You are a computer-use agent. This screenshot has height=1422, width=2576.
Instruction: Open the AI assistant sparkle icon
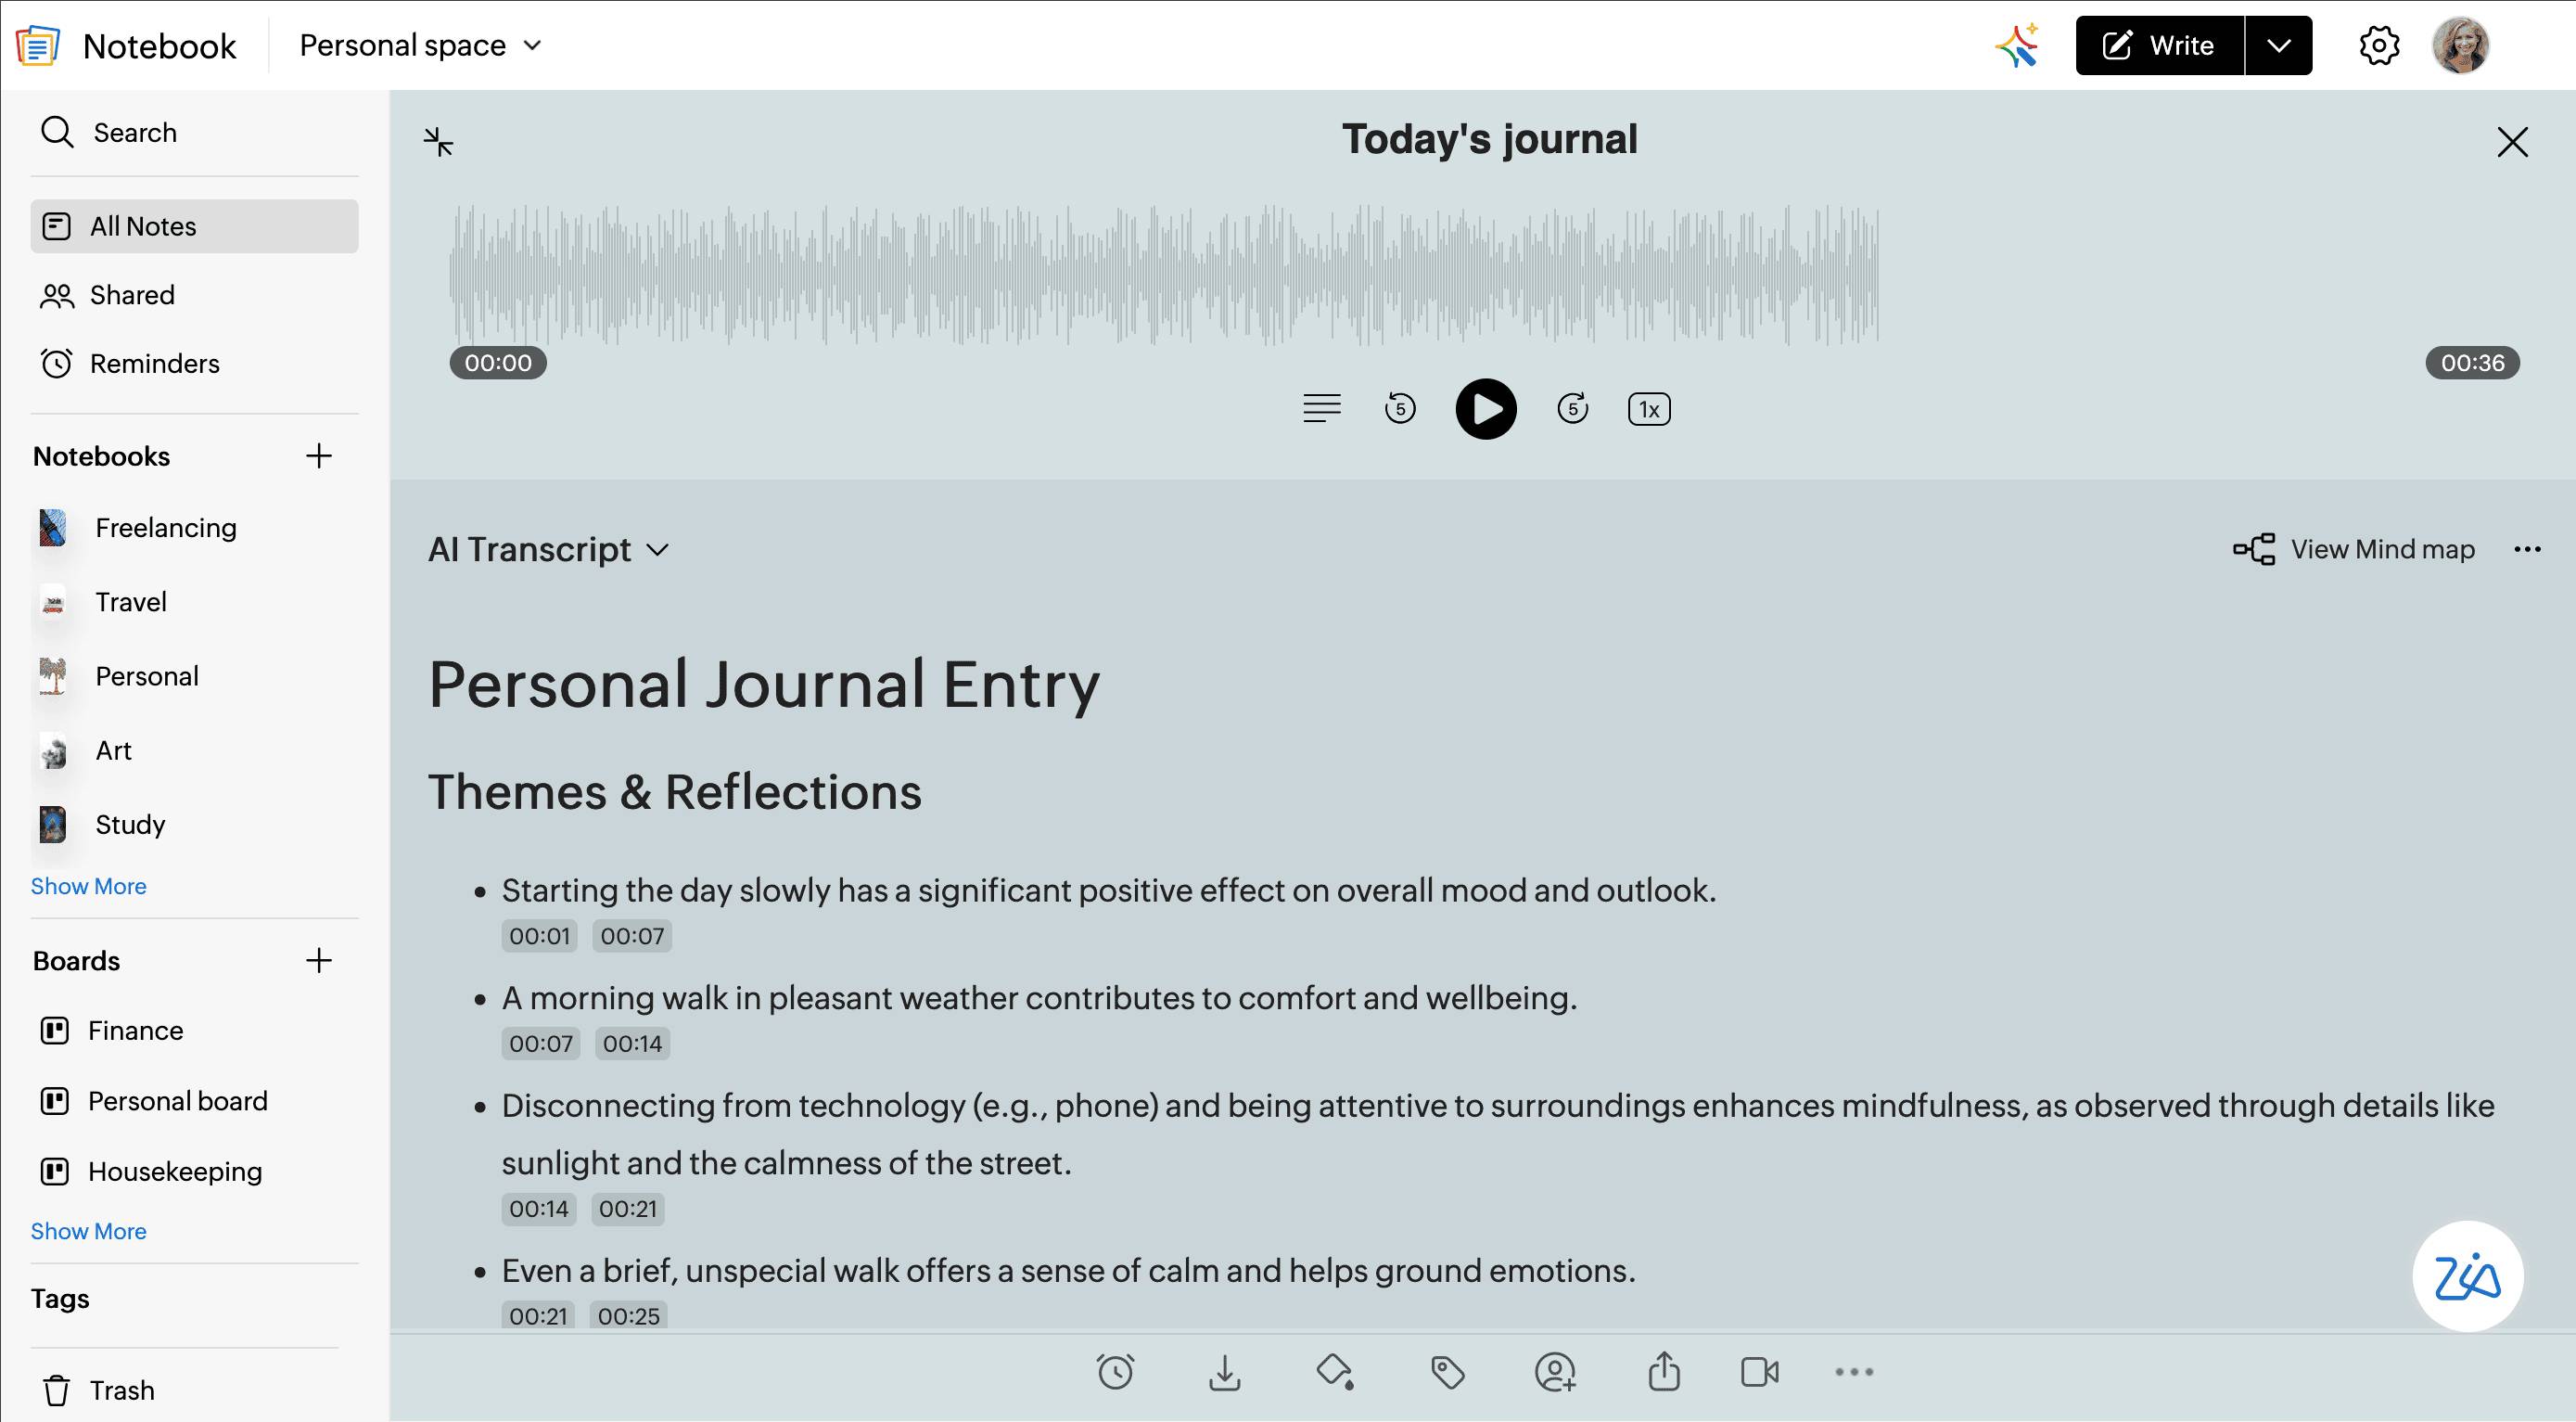(2017, 46)
